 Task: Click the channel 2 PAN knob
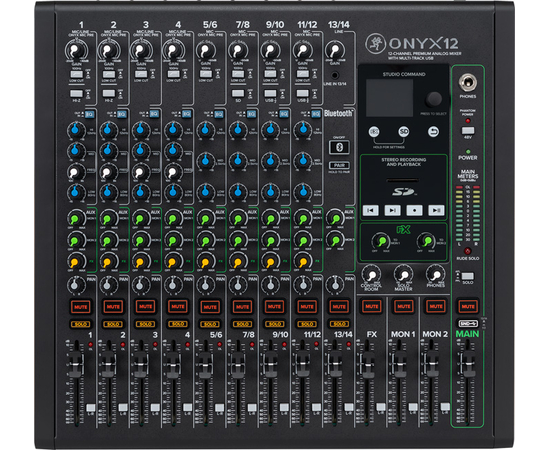[x=107, y=285]
